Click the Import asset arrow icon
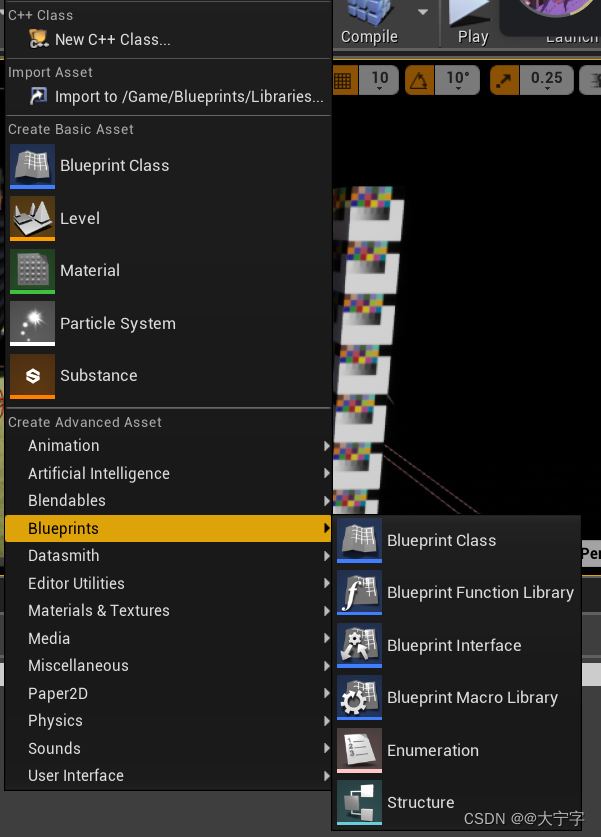The height and width of the screenshot is (837, 601). tap(38, 96)
